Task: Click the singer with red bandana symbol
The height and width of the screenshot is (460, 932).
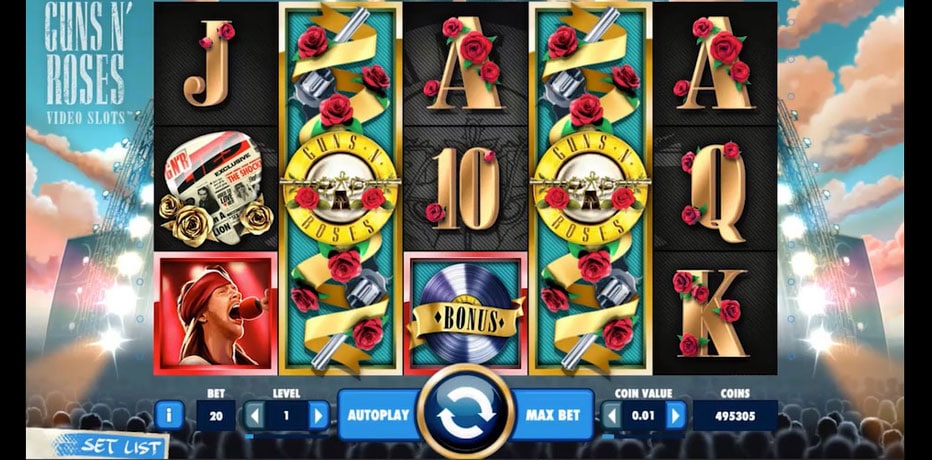Action: pos(216,313)
